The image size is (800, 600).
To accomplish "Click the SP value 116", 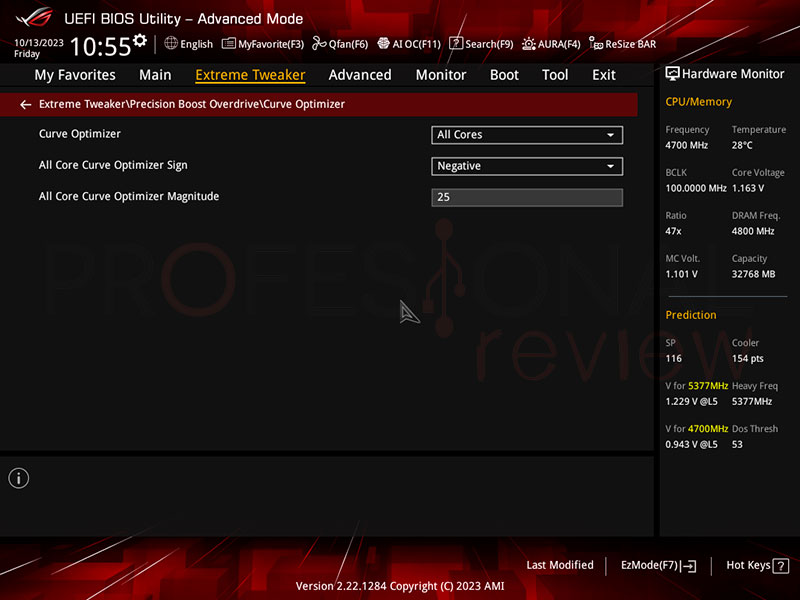I will coord(673,359).
